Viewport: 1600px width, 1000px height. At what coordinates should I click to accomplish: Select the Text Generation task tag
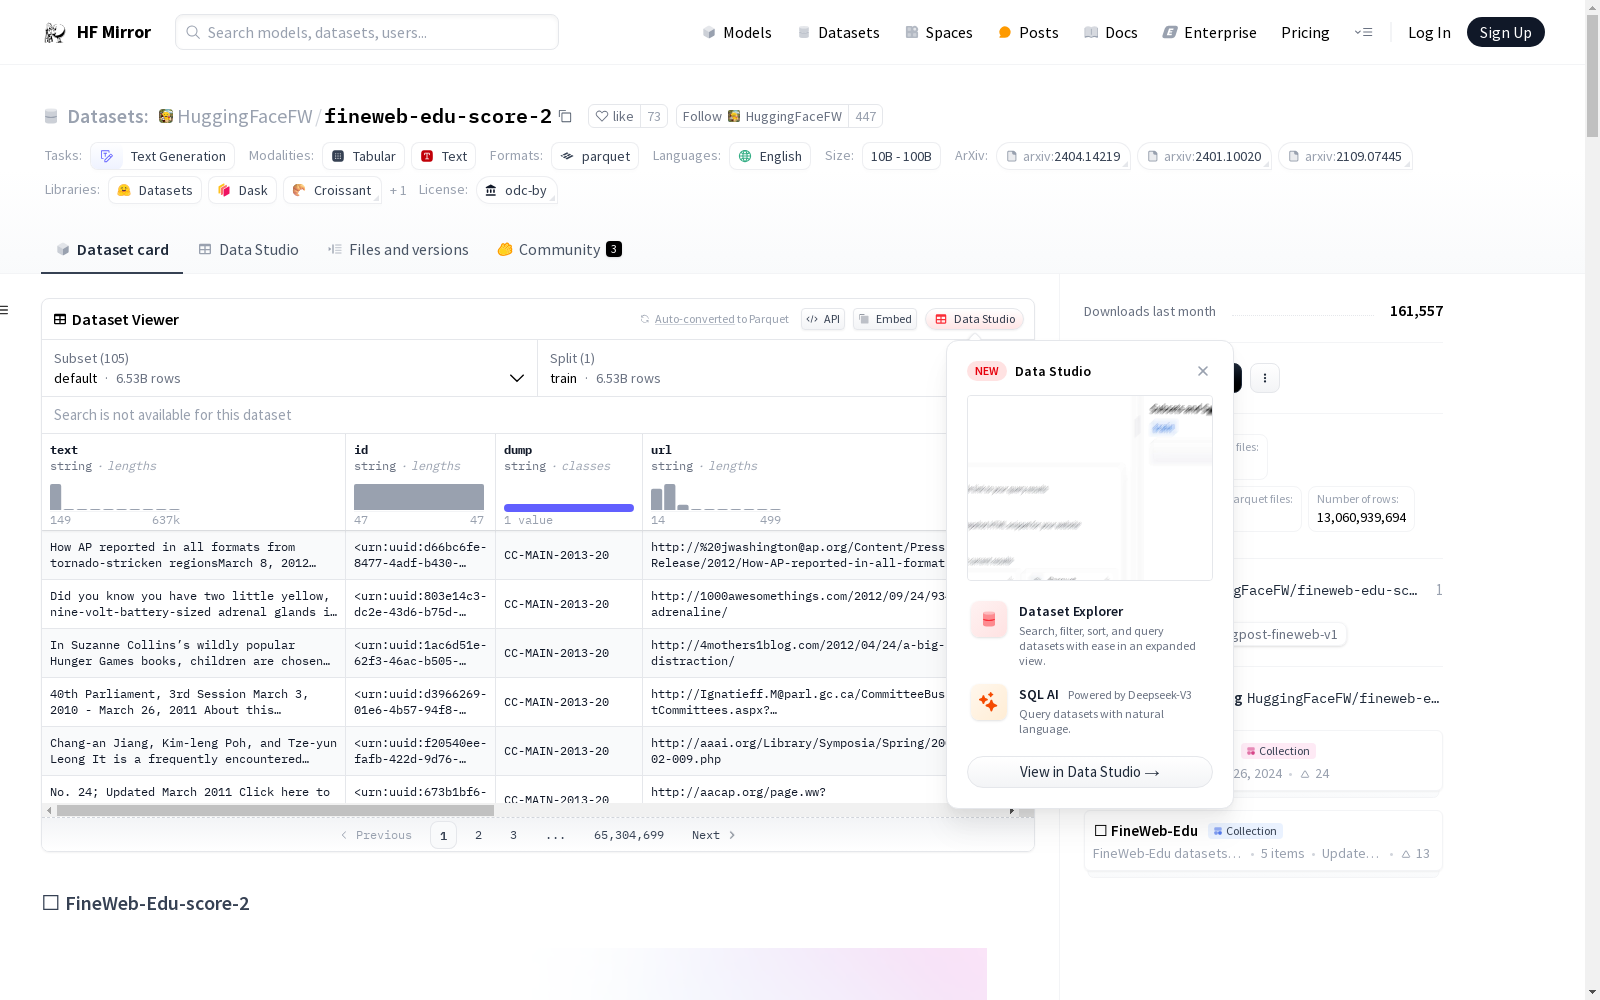pyautogui.click(x=162, y=156)
